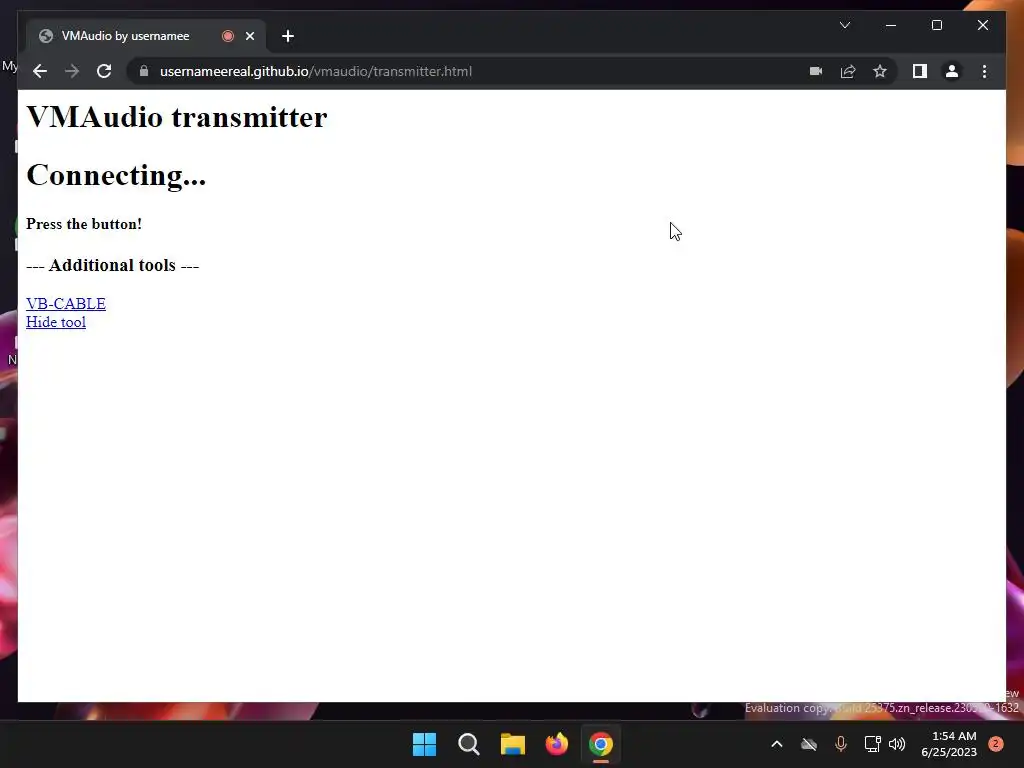Click the 'Press the button!' text
The width and height of the screenshot is (1024, 768).
[84, 224]
